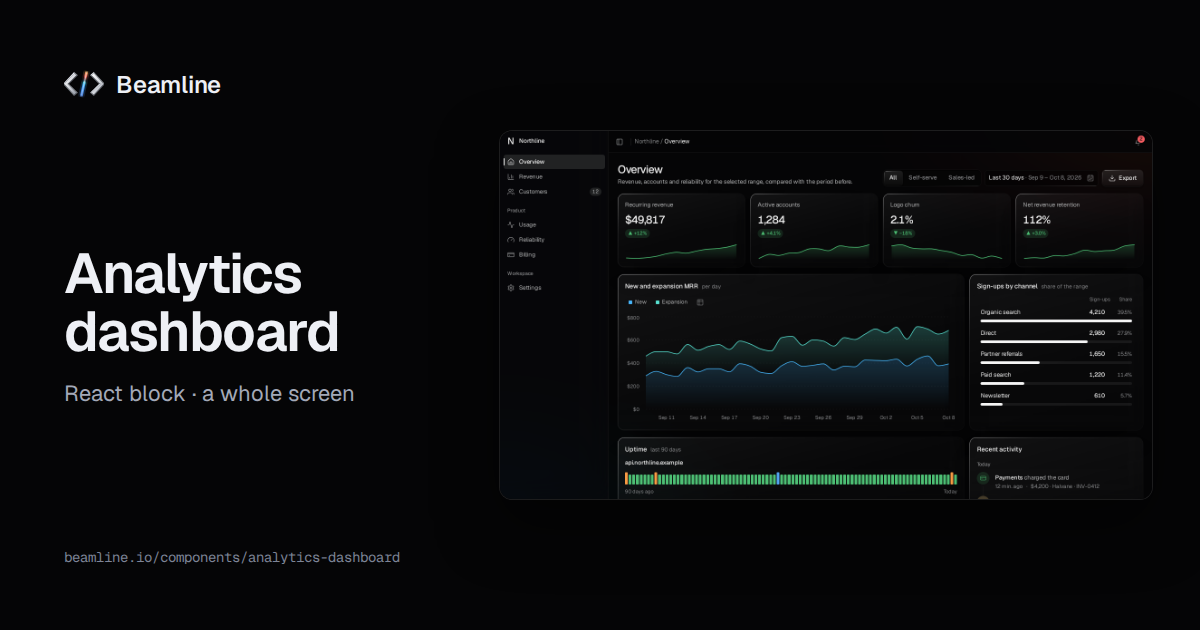Open the Customers sidebar item
Image resolution: width=1200 pixels, height=630 pixels.
coord(555,192)
